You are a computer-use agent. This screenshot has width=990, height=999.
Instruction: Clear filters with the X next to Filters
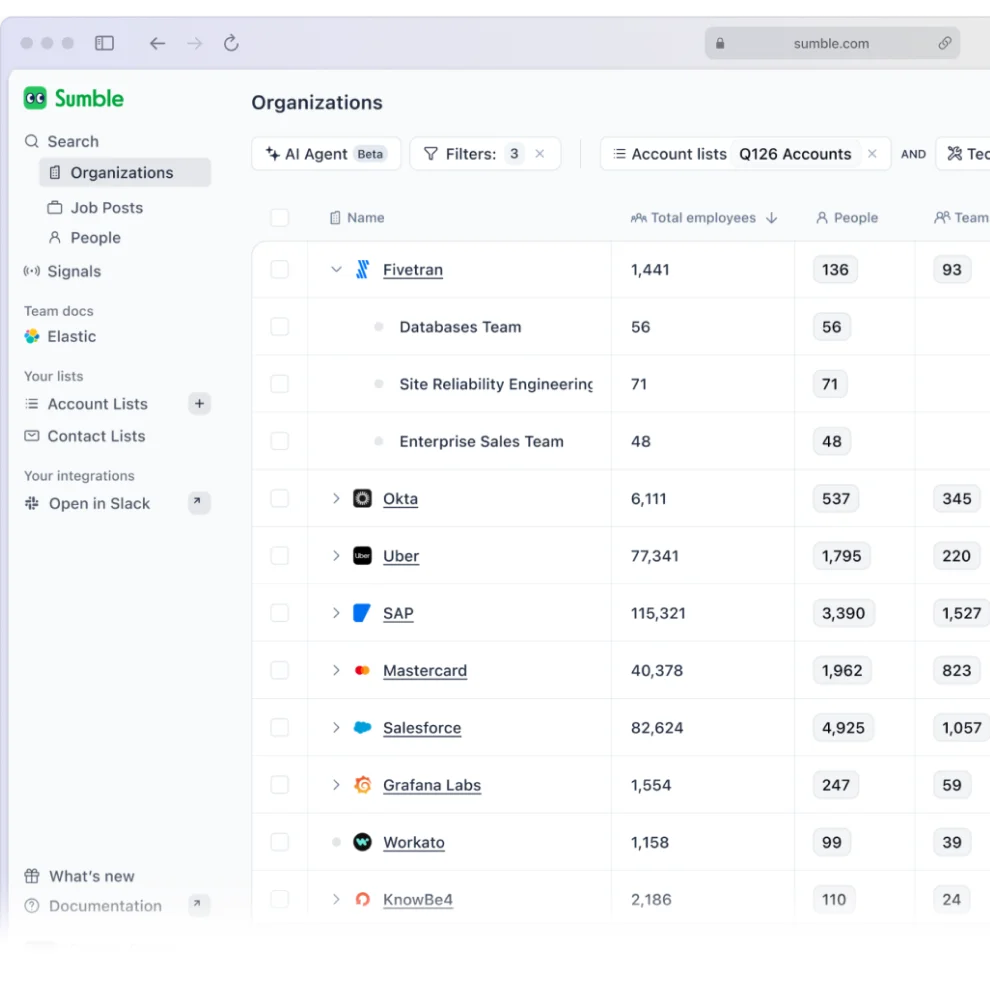[540, 154]
